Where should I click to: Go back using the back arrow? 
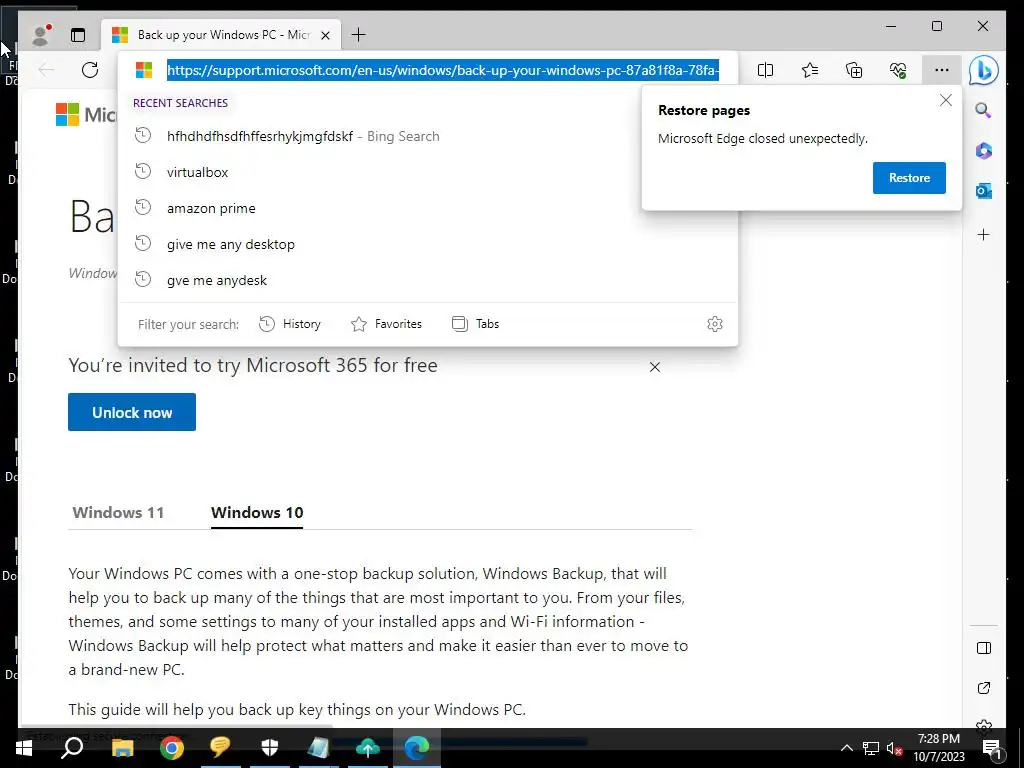click(46, 70)
